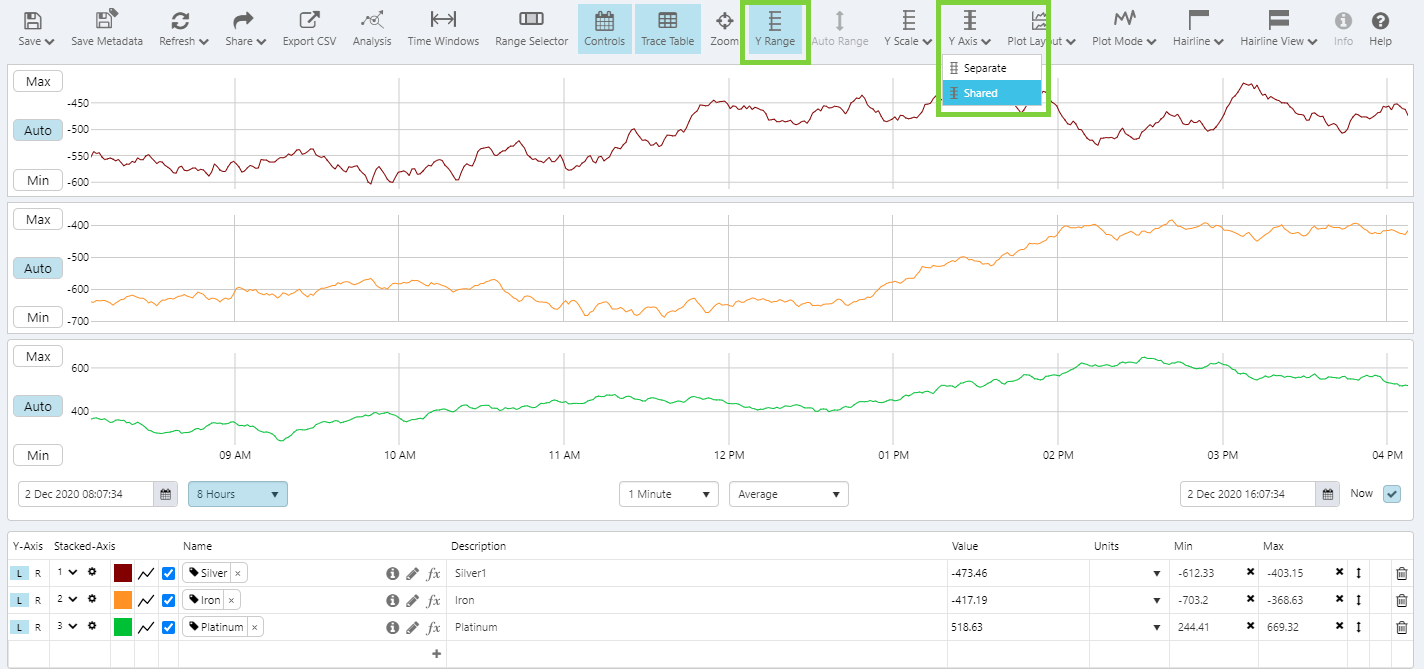Delete the Platinum trace with trash icon
Screen dimensions: 1424x669
[1401, 627]
